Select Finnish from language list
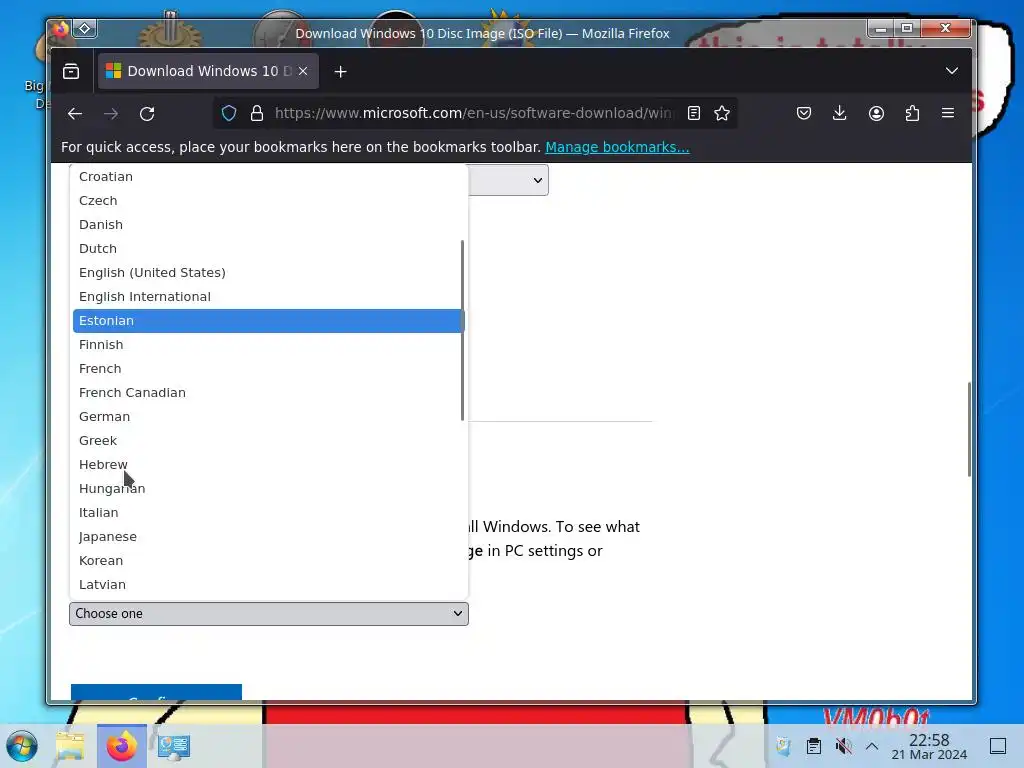The image size is (1024, 768). (x=268, y=345)
